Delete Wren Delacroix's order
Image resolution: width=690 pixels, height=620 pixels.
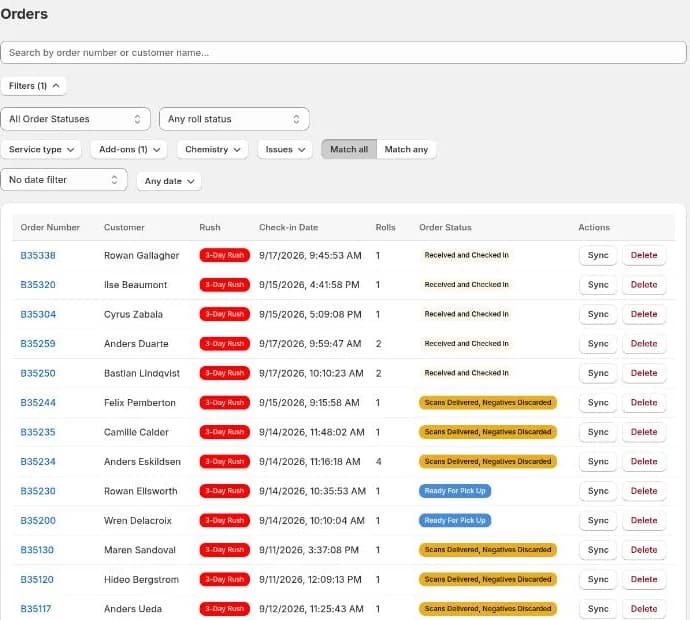644,521
